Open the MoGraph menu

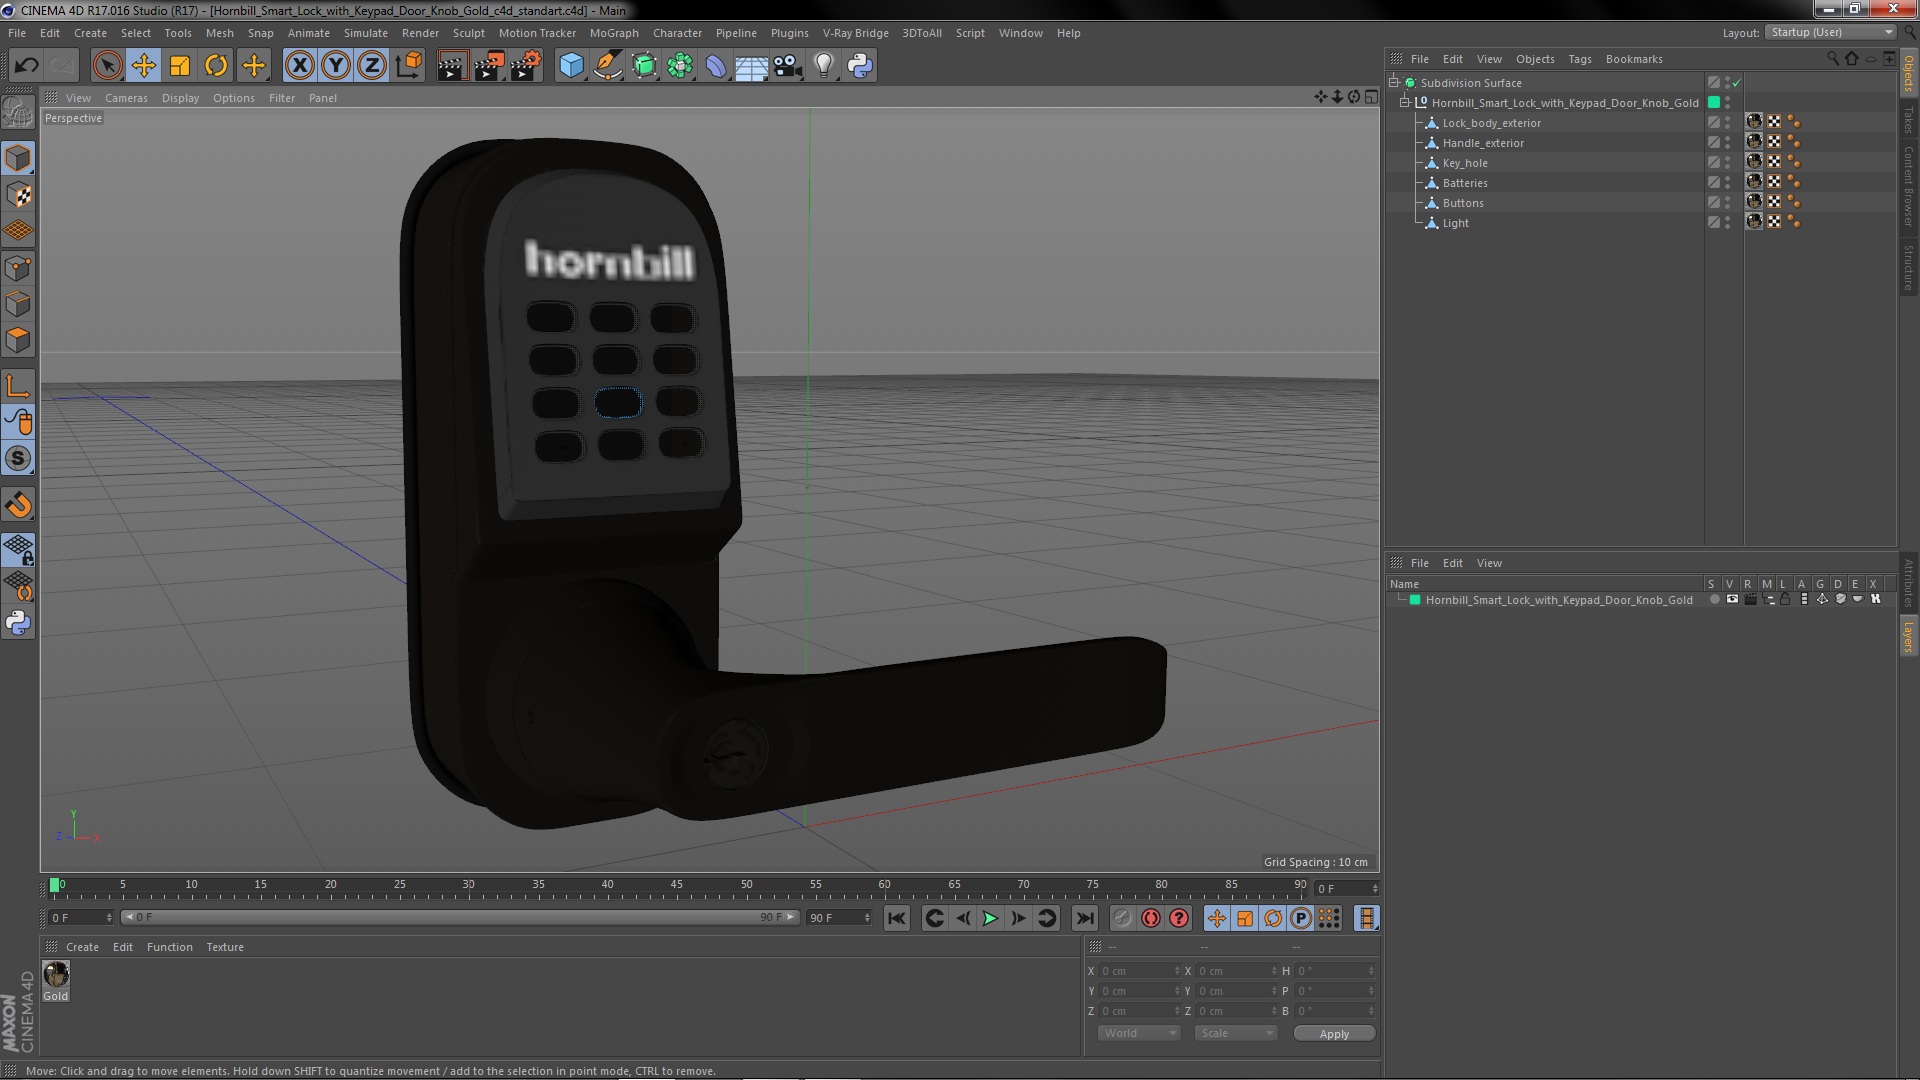tap(614, 33)
